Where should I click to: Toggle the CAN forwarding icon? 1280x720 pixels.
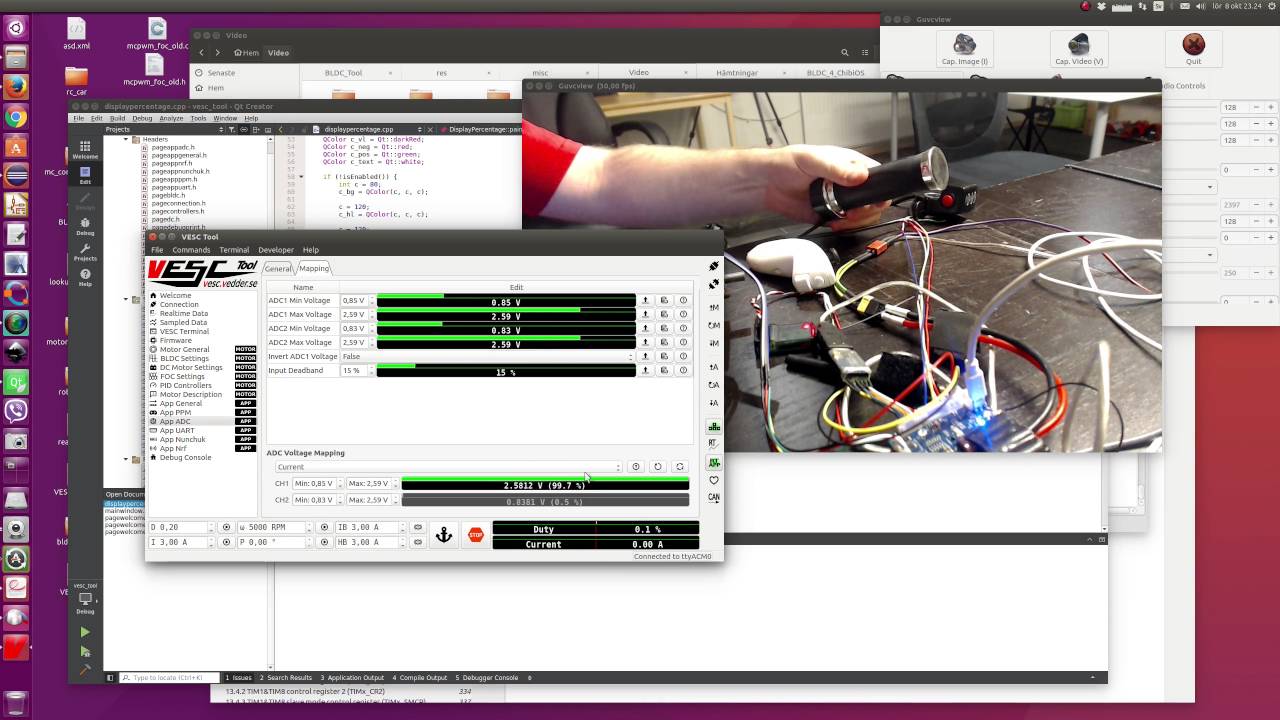(714, 497)
